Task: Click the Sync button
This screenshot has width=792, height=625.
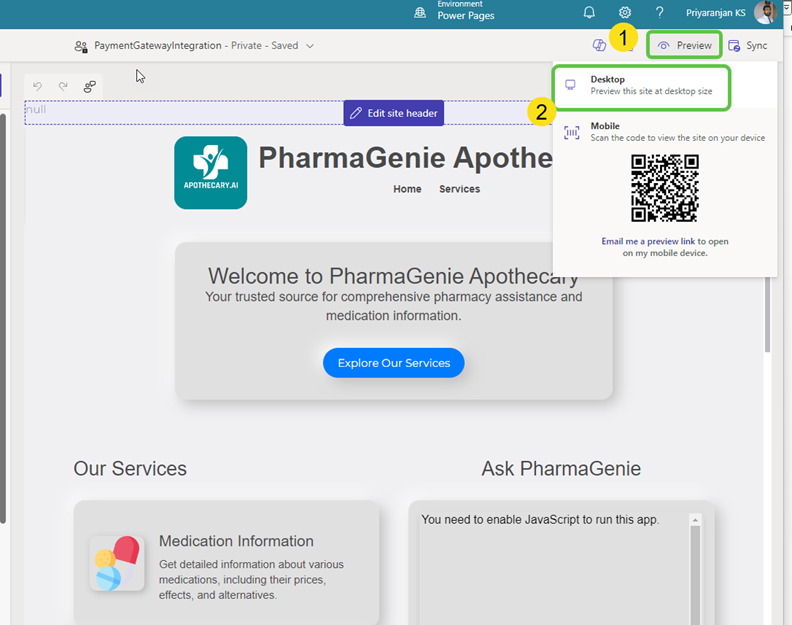Action: (x=748, y=46)
